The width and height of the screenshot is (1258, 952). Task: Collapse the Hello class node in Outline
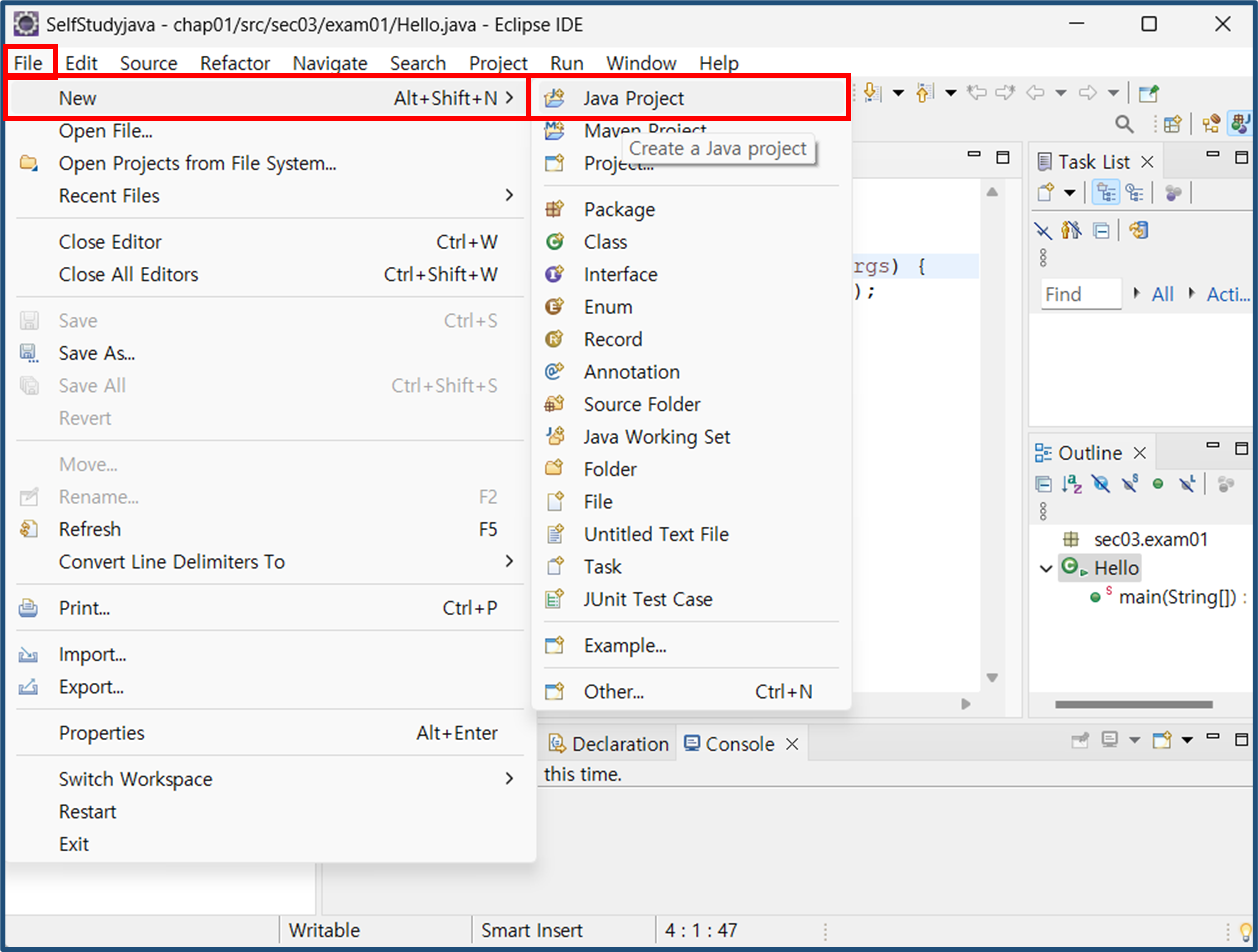[1046, 568]
